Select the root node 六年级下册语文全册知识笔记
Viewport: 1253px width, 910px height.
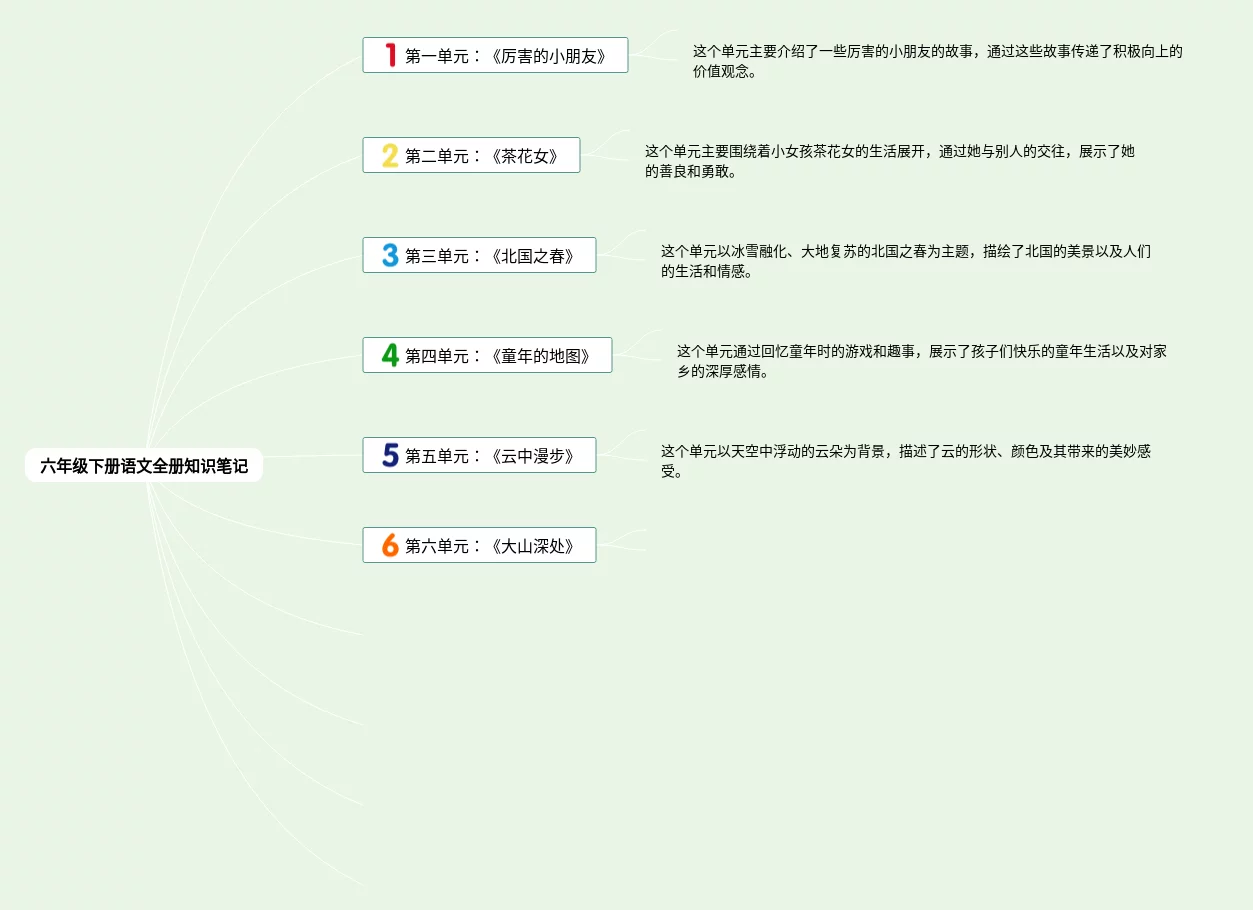(144, 465)
